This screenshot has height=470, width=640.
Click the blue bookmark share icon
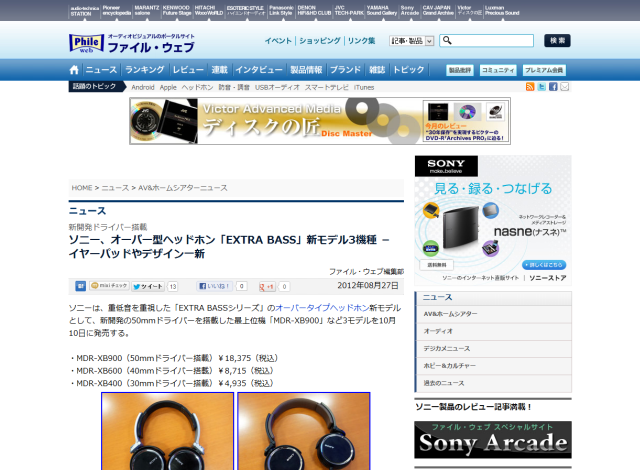coord(80,286)
